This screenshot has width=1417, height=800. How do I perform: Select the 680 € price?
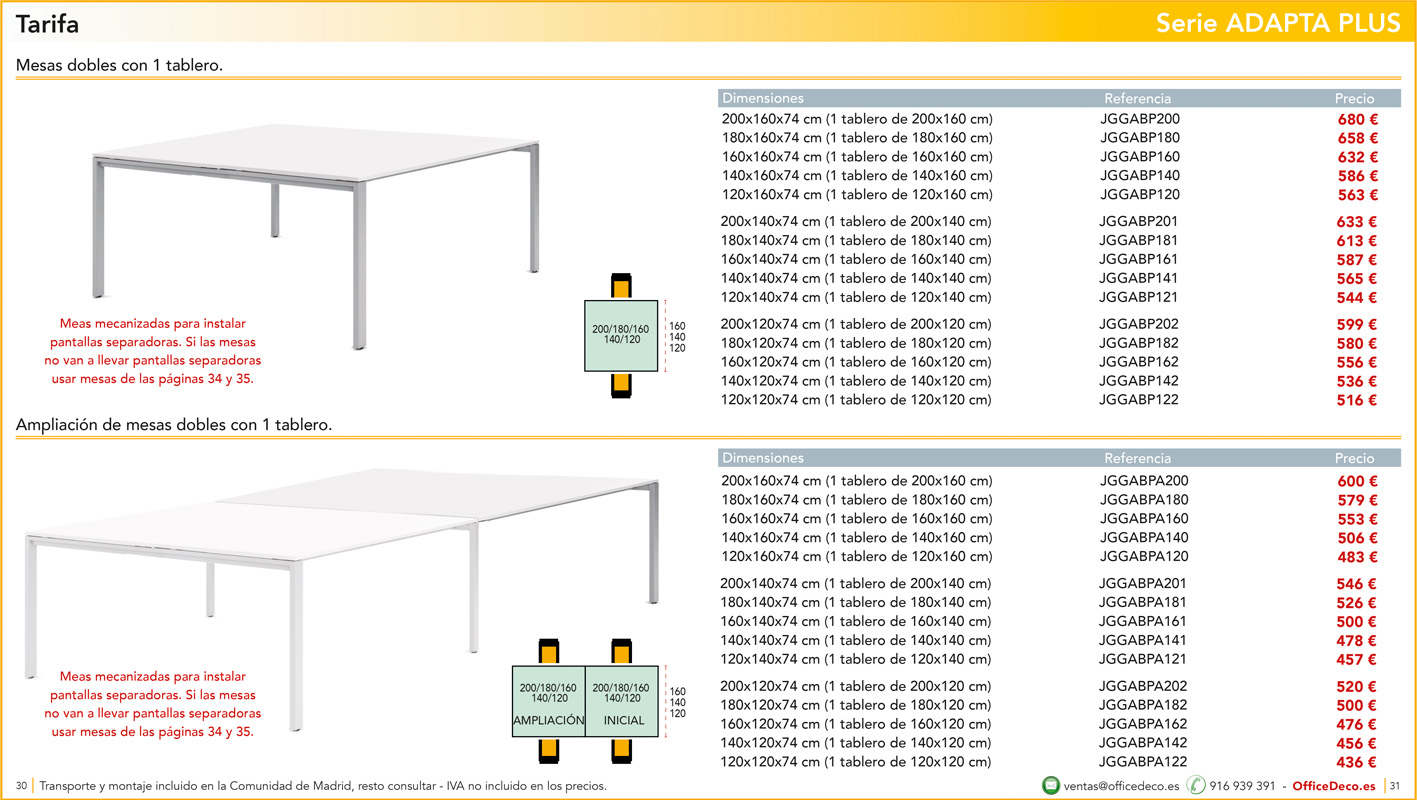coord(1358,120)
